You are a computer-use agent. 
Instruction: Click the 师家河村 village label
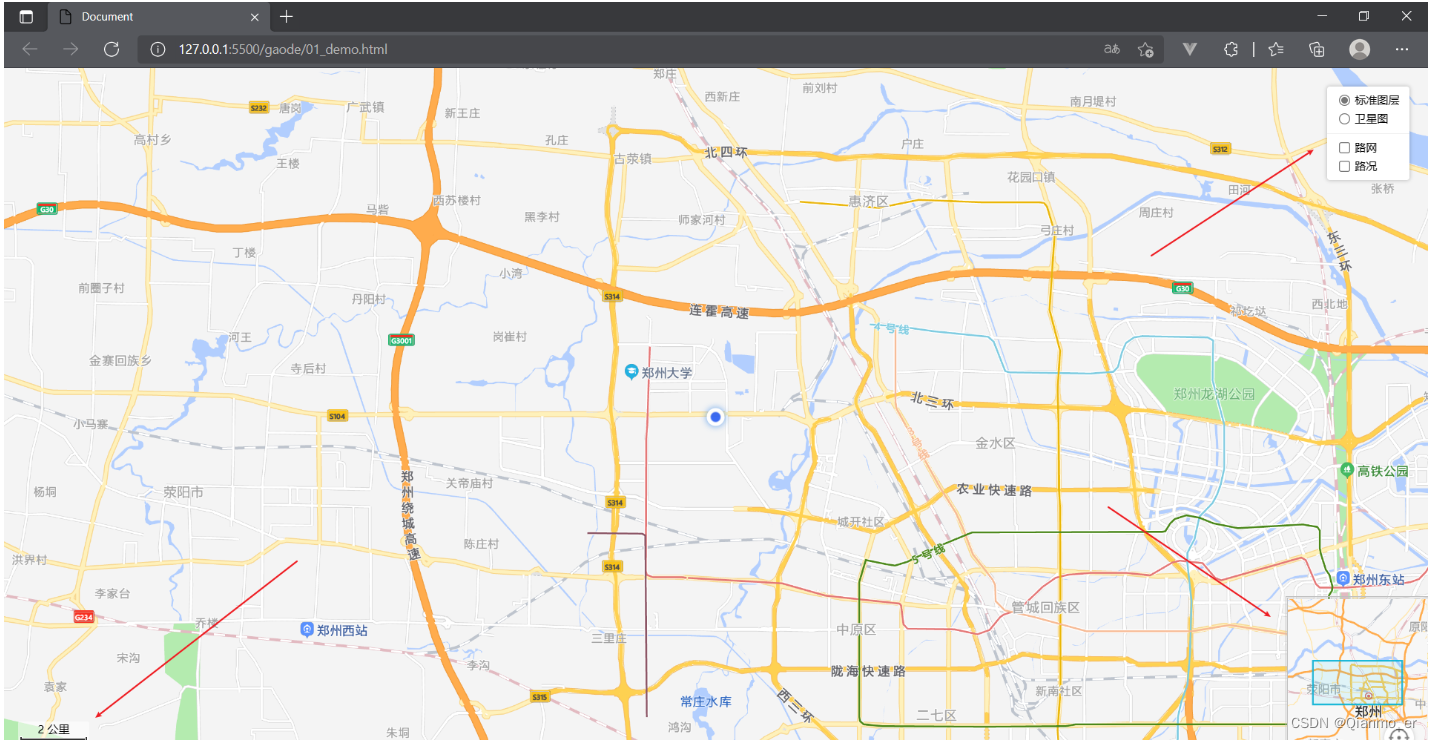701,219
